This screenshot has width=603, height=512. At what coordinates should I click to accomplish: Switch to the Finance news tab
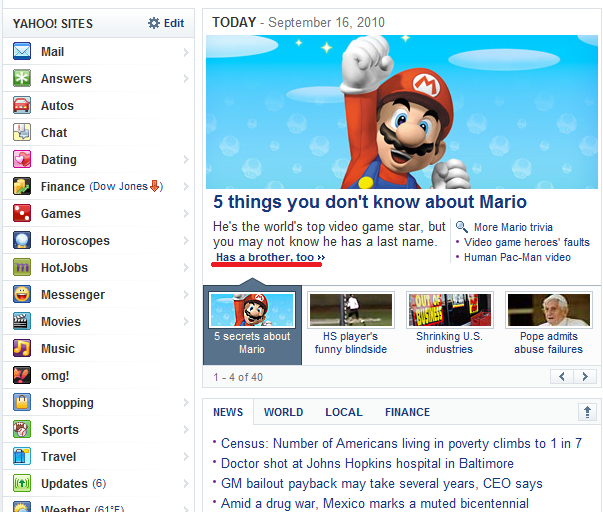pos(407,412)
